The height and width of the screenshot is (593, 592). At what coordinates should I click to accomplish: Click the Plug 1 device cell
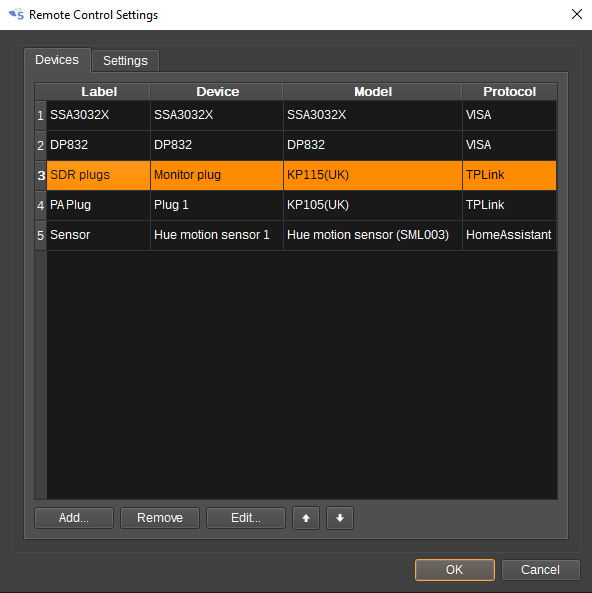tap(217, 205)
